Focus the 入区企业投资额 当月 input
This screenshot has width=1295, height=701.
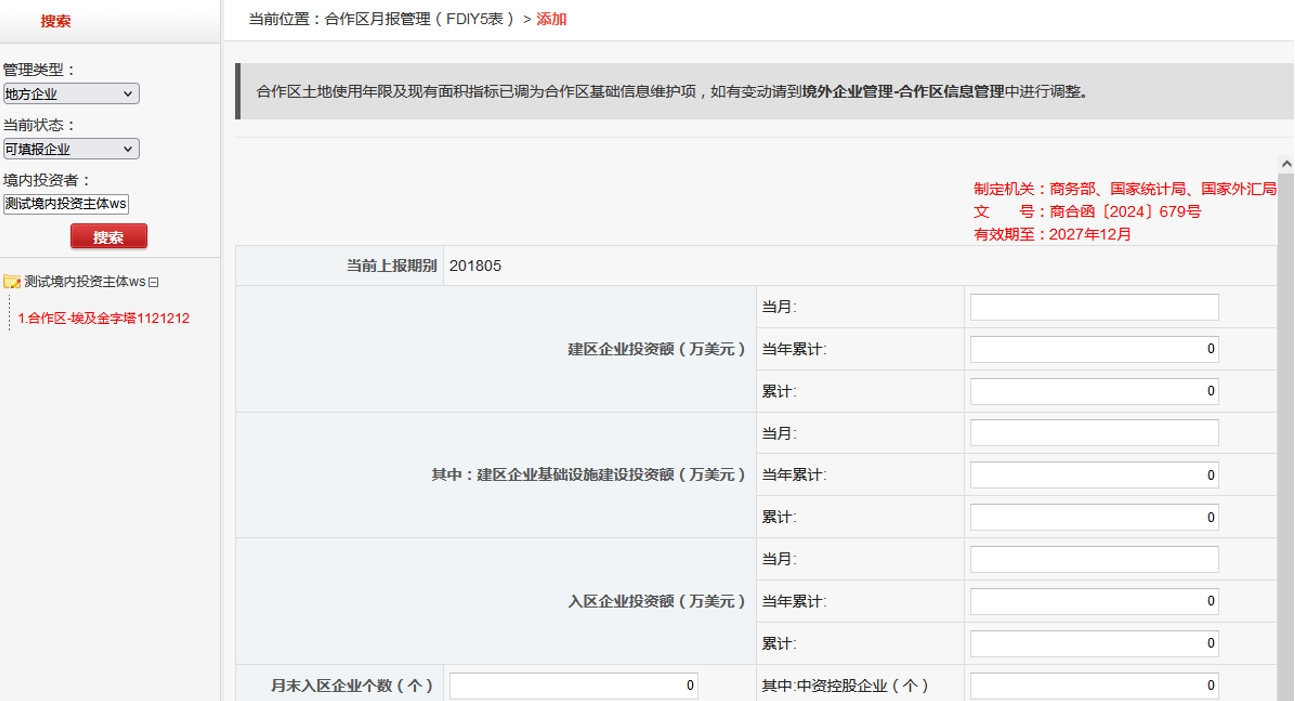1094,559
